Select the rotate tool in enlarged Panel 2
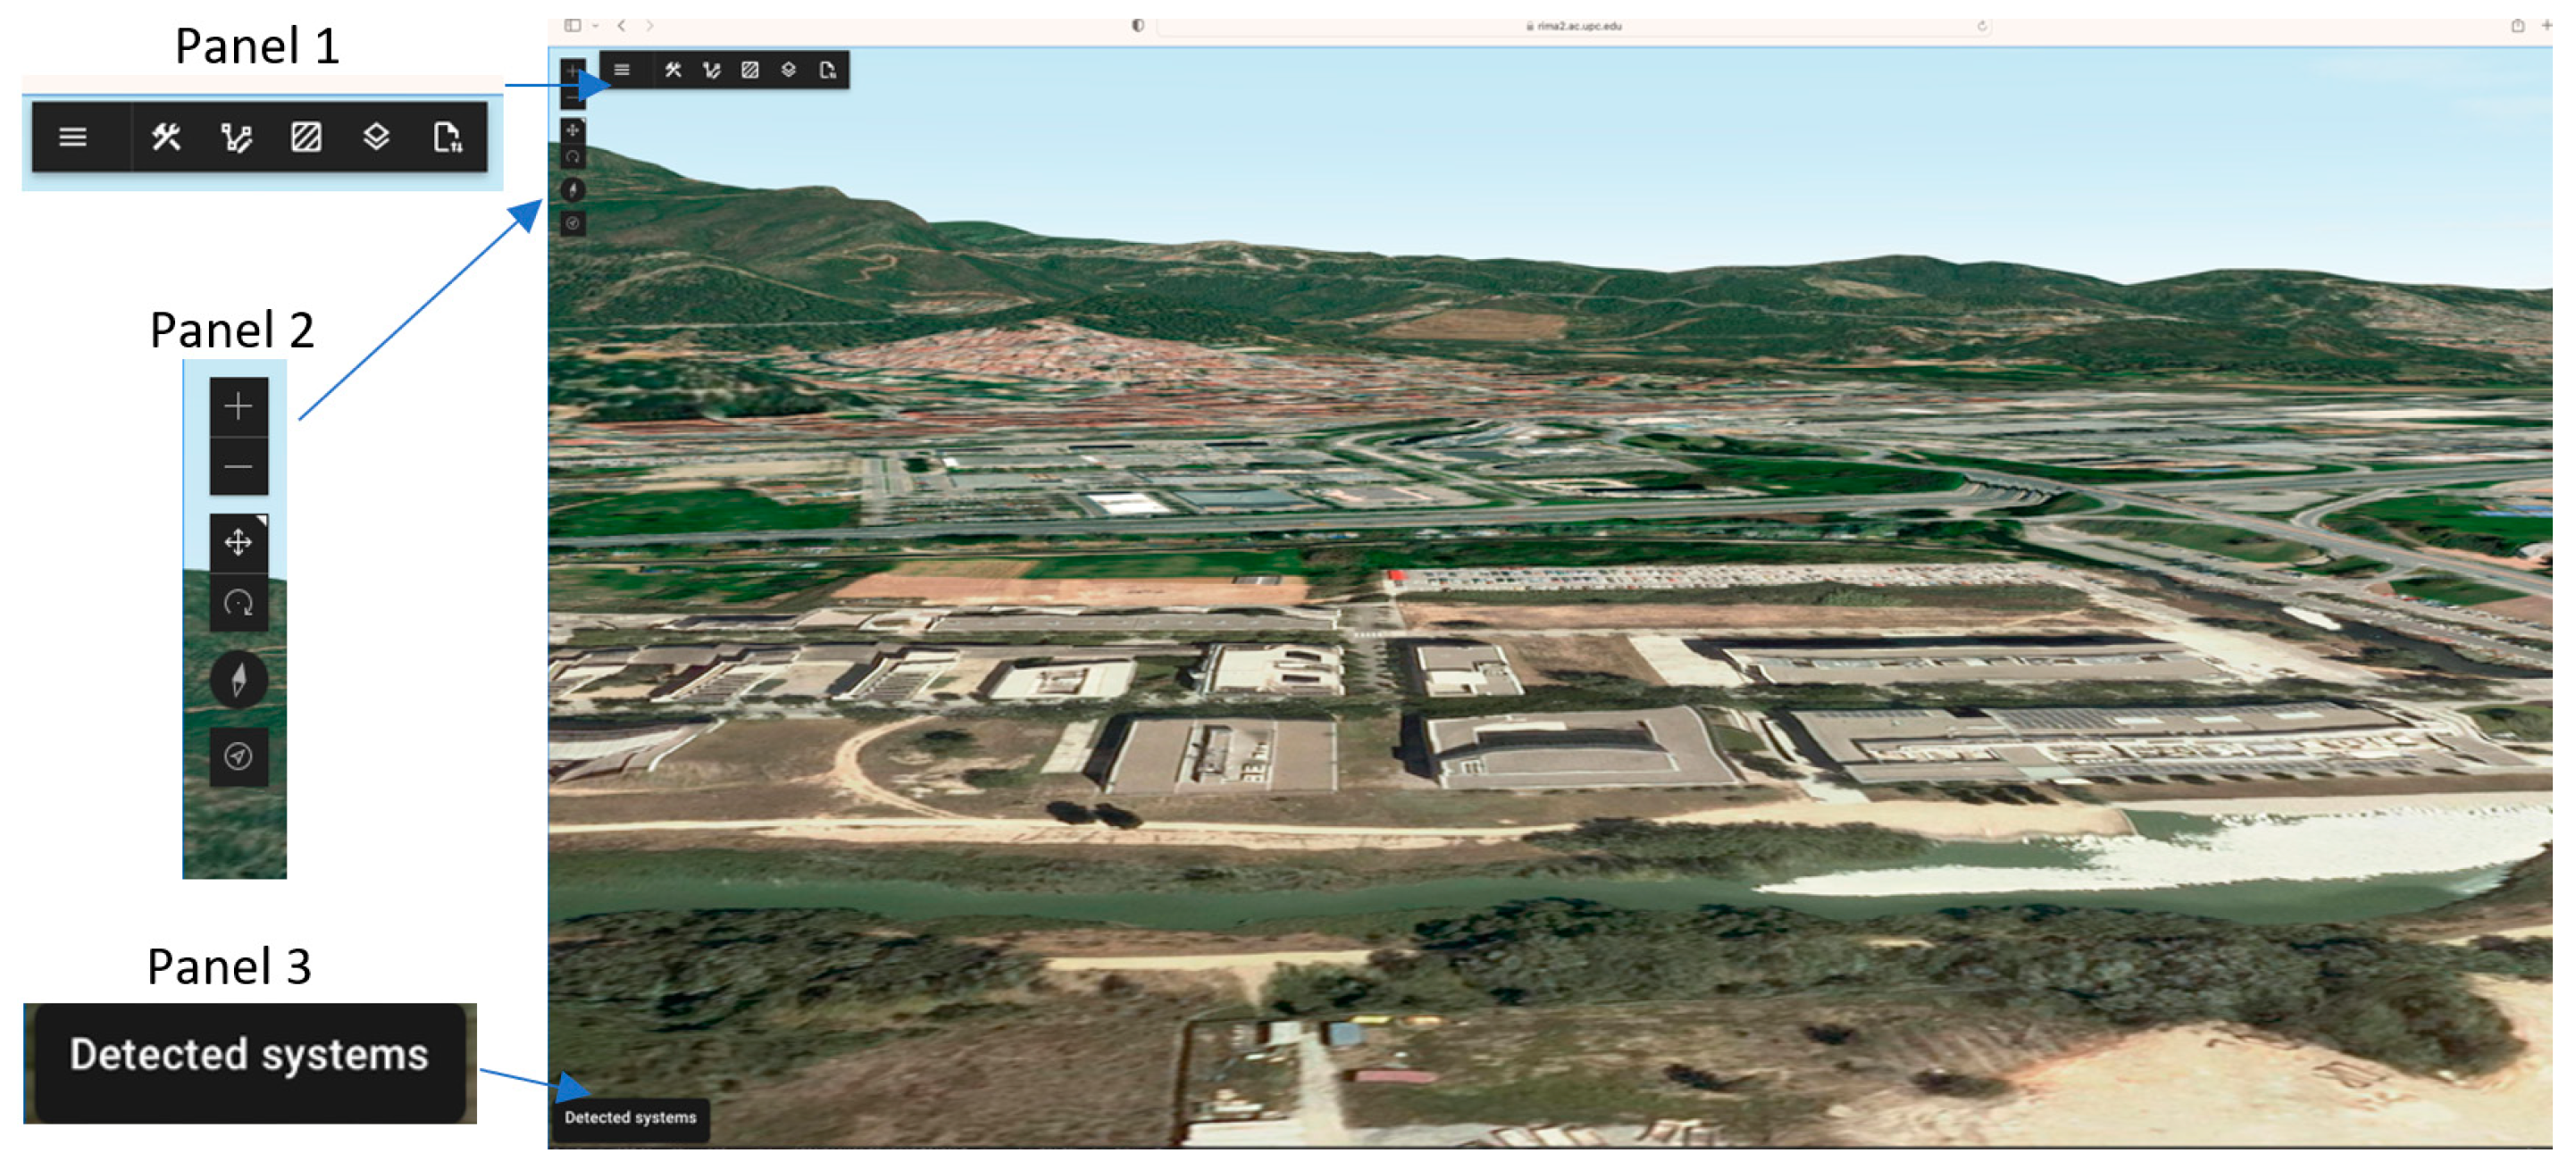The height and width of the screenshot is (1170, 2576). coord(238,603)
